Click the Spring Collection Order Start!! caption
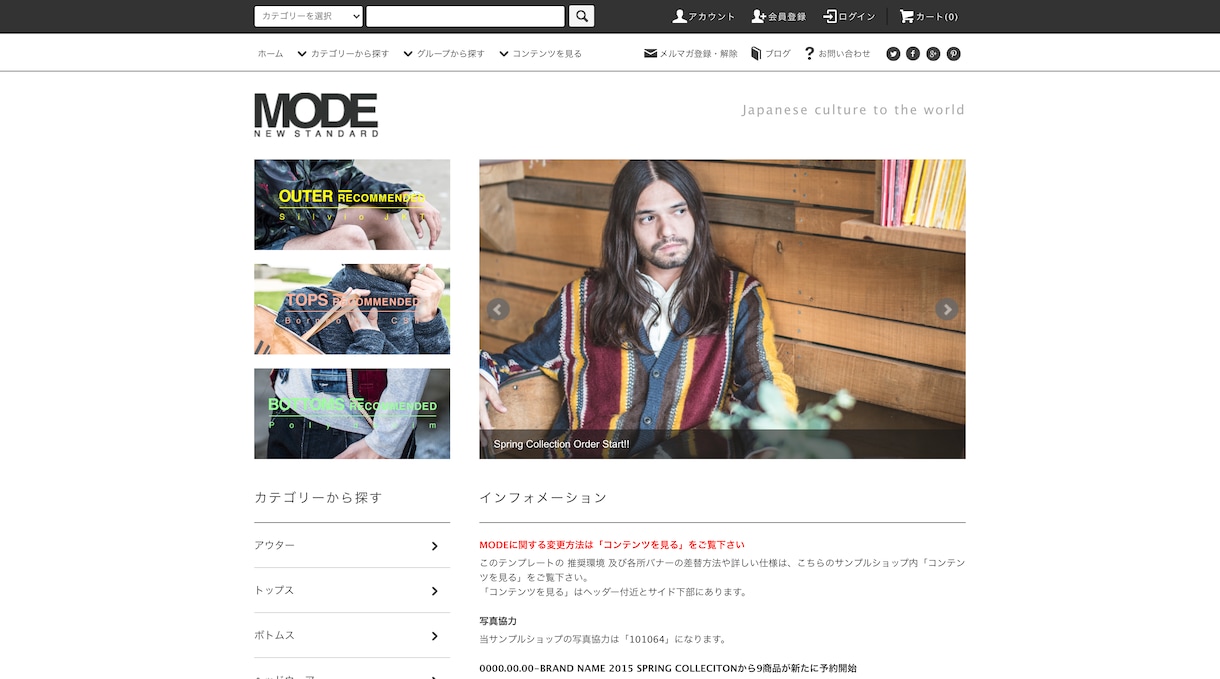1220x679 pixels. [x=561, y=444]
